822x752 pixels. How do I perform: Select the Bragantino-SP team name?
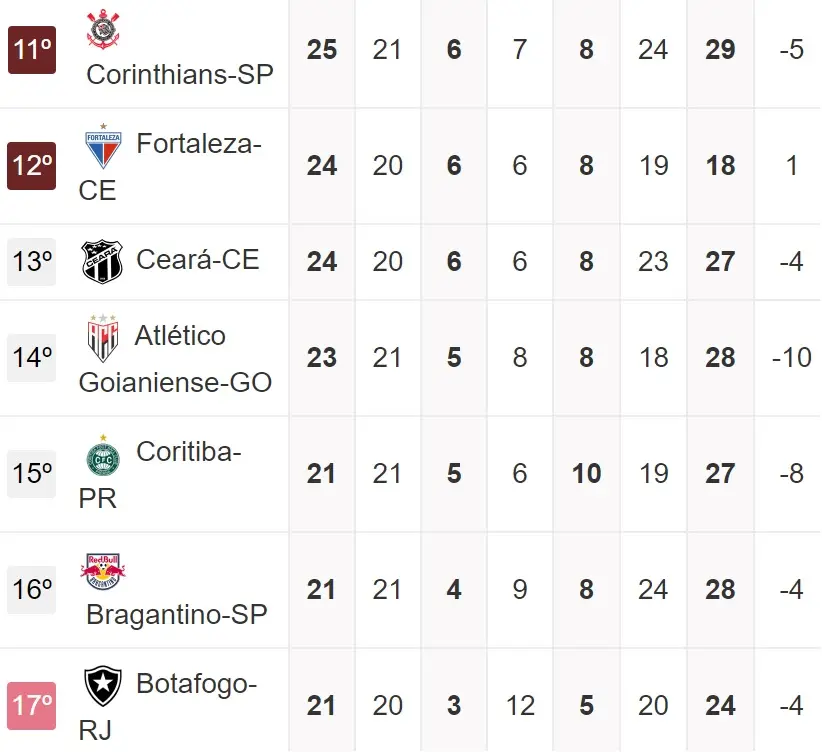point(177,614)
